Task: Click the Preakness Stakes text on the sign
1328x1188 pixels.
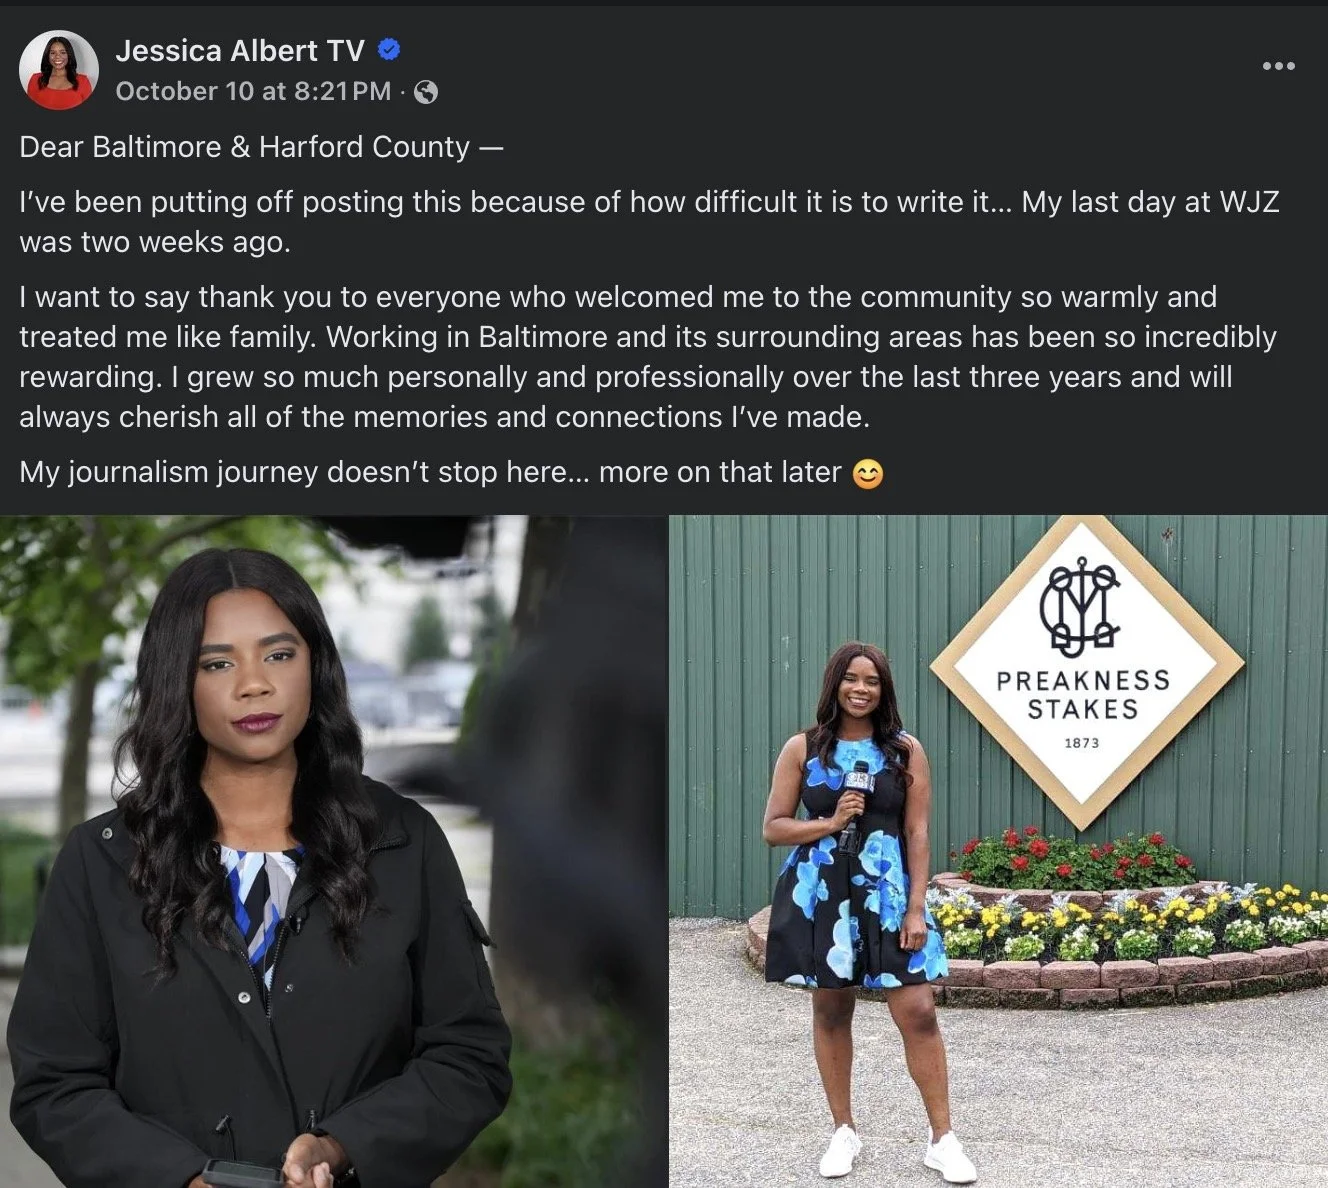Action: pyautogui.click(x=1082, y=695)
